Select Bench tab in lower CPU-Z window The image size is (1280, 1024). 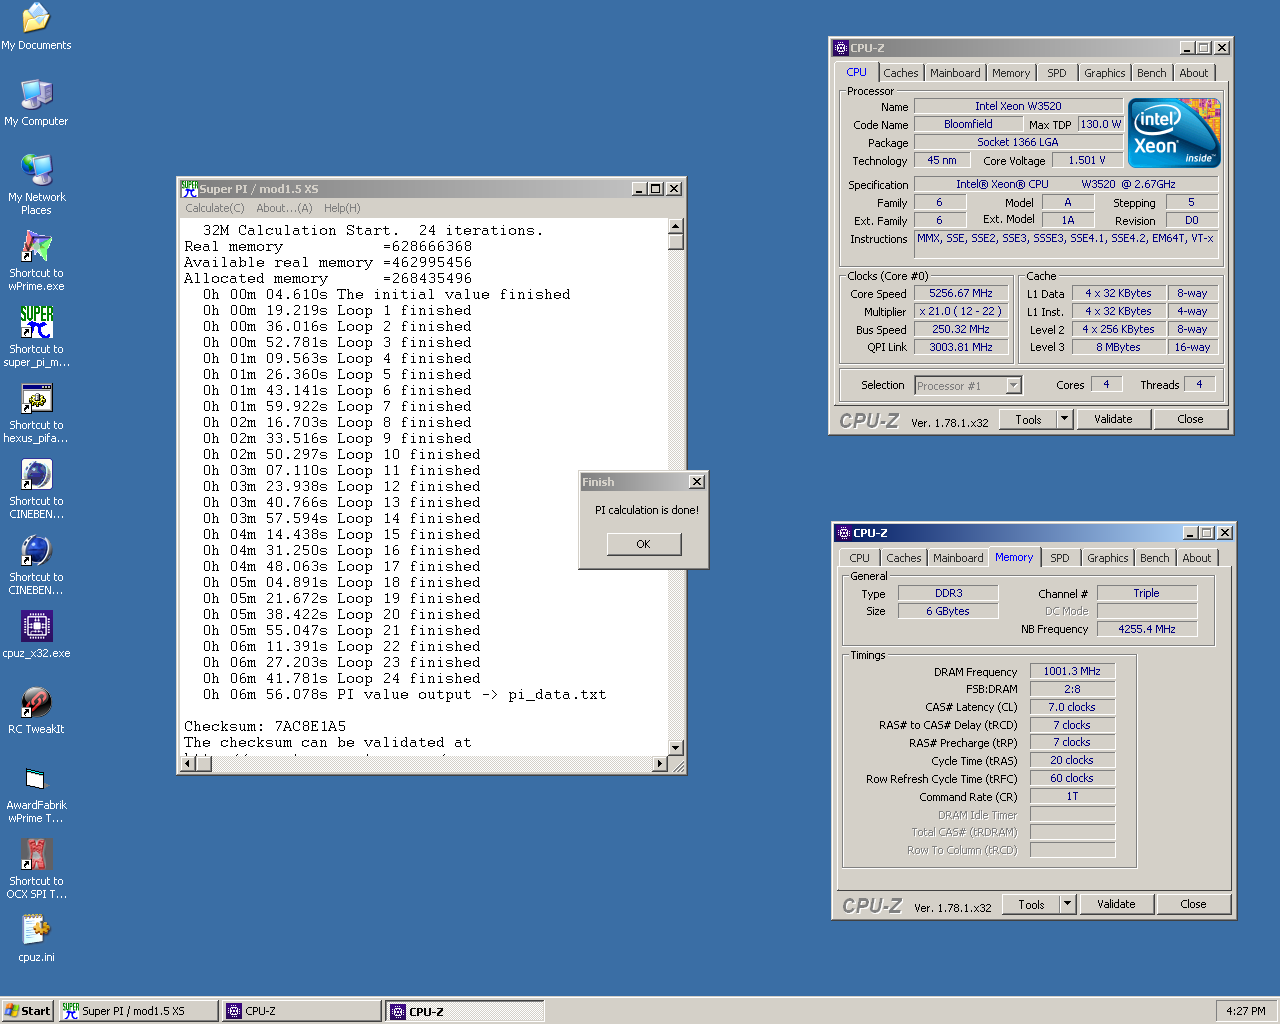point(1154,558)
